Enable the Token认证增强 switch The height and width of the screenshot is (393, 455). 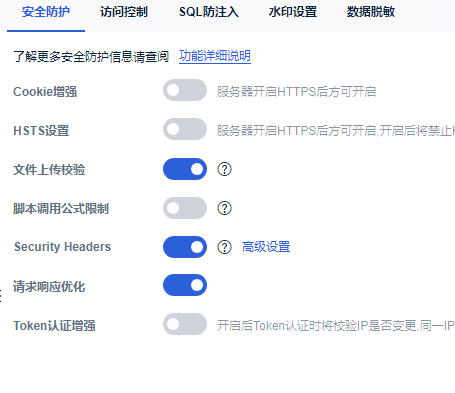pos(185,324)
